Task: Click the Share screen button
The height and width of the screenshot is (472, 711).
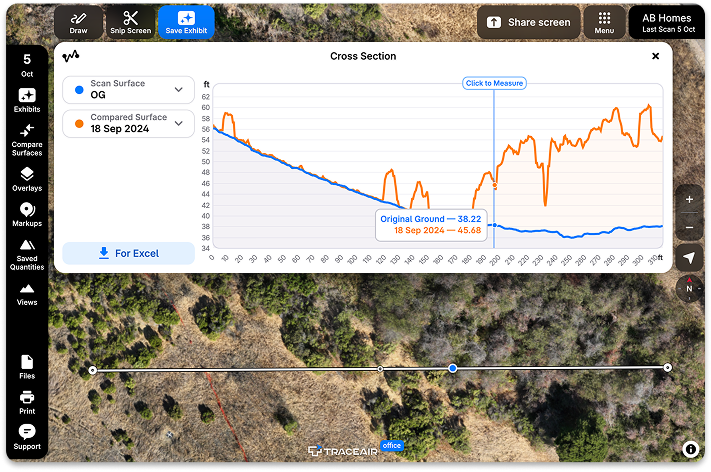Action: [x=529, y=22]
